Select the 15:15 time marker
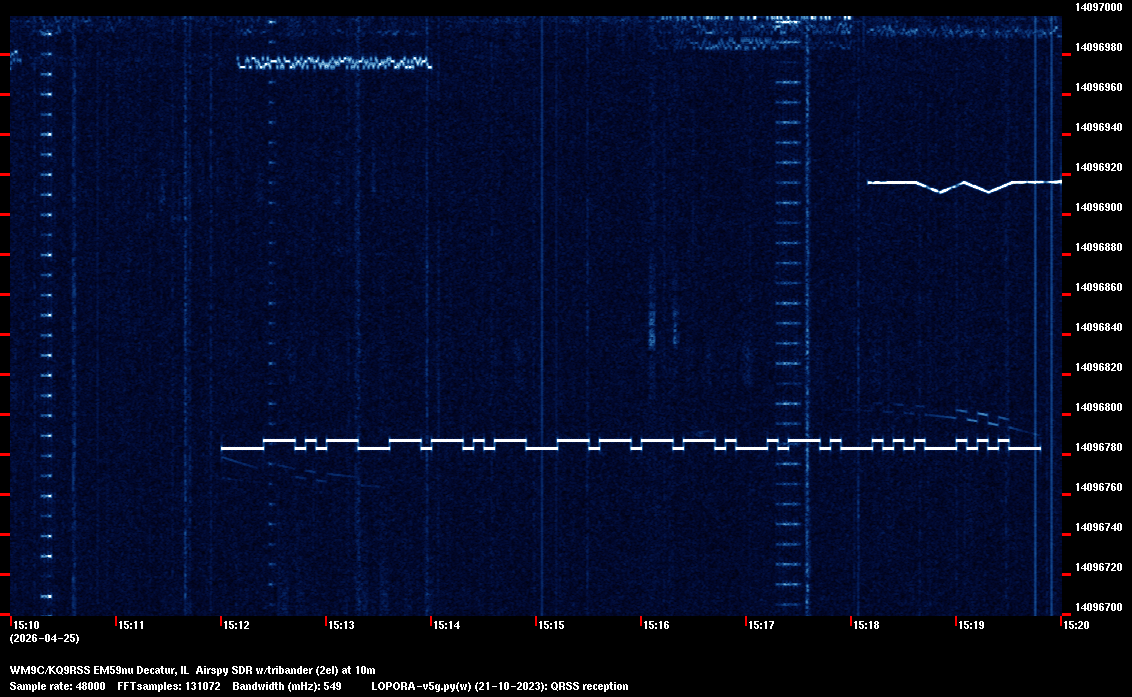Viewport: 1132px width, 697px height. pyautogui.click(x=551, y=625)
